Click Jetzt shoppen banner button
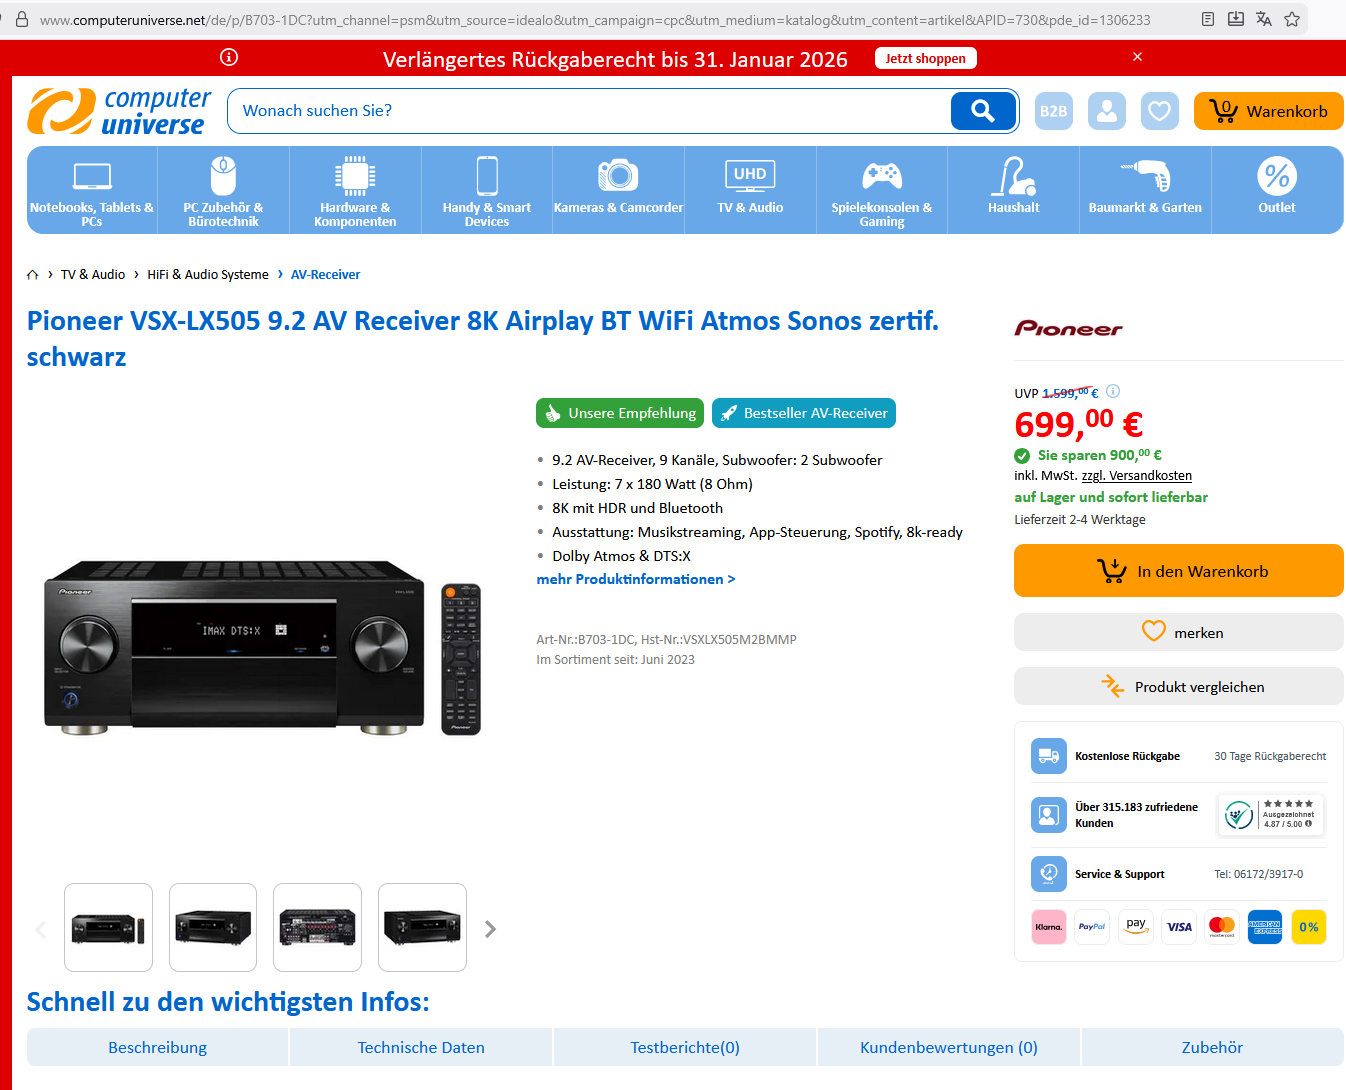Viewport: 1346px width, 1090px height. (926, 58)
